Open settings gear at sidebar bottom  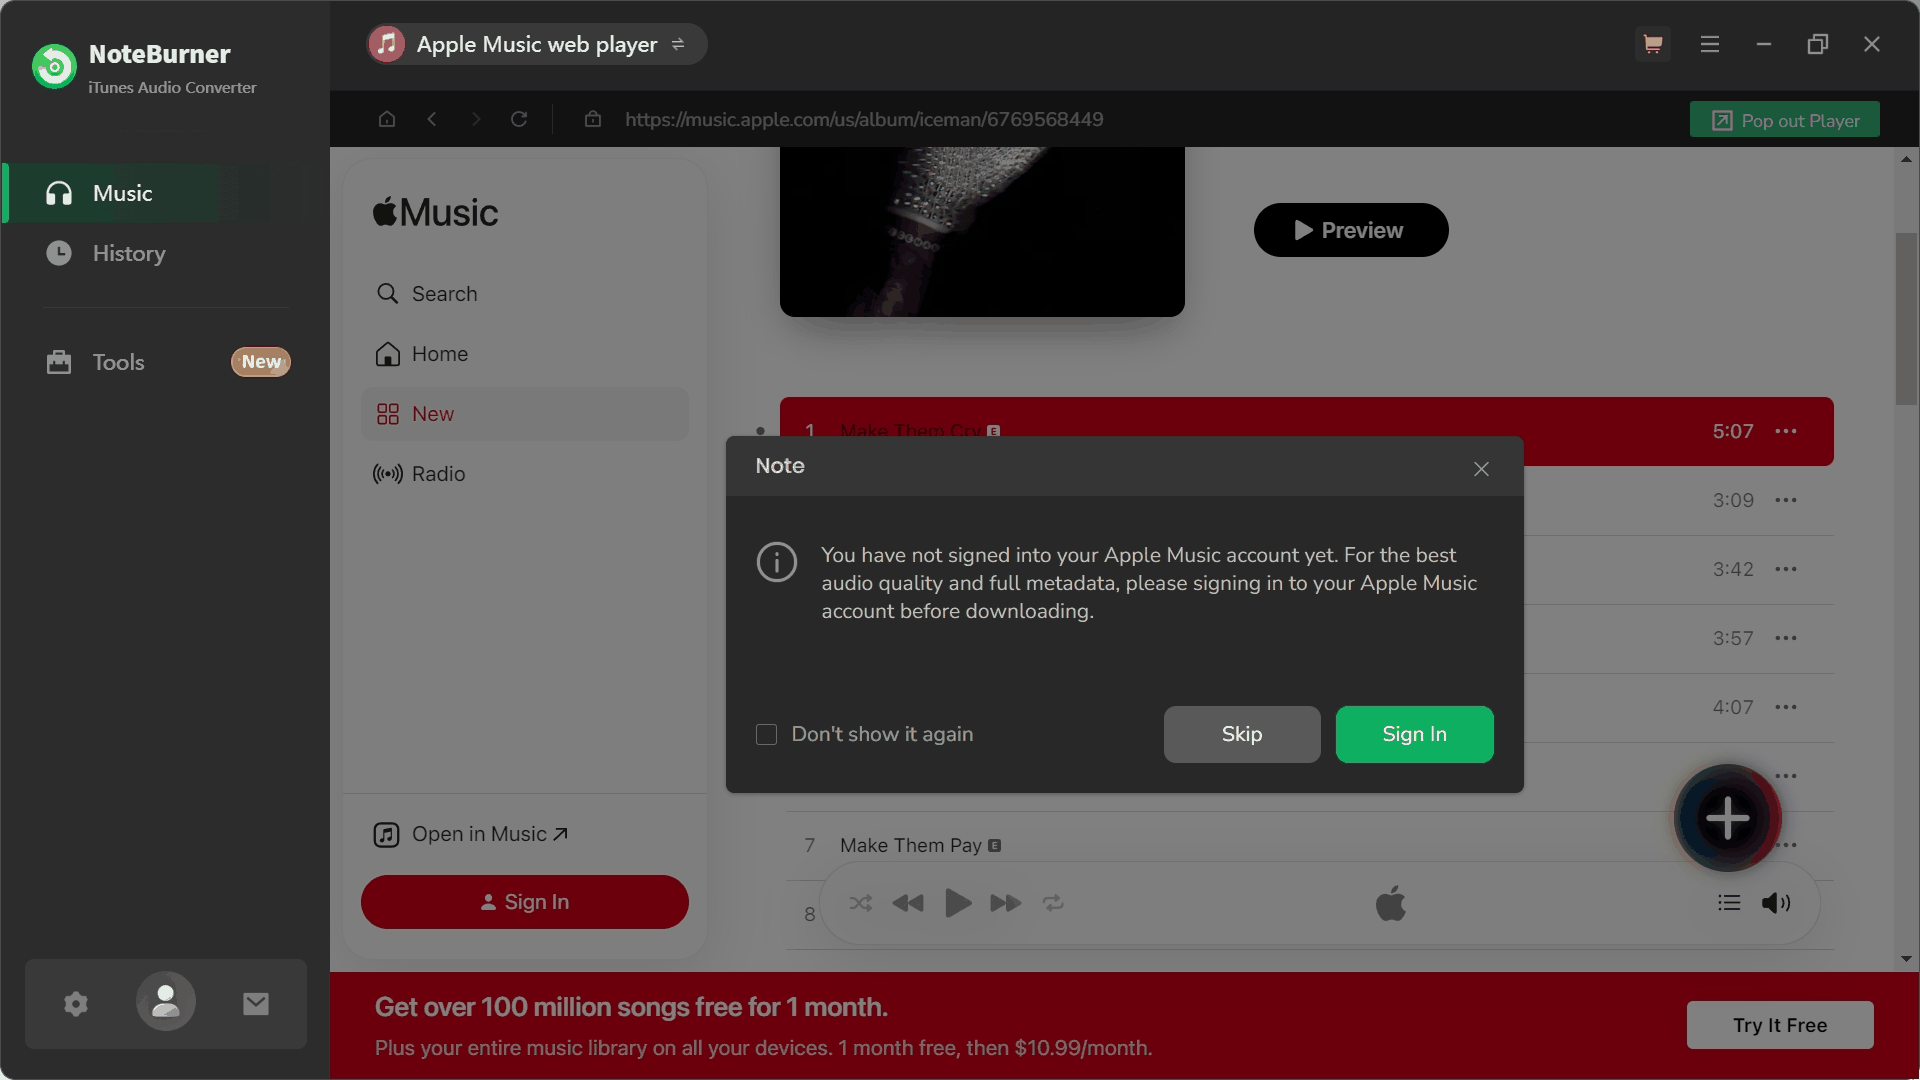tap(76, 1004)
